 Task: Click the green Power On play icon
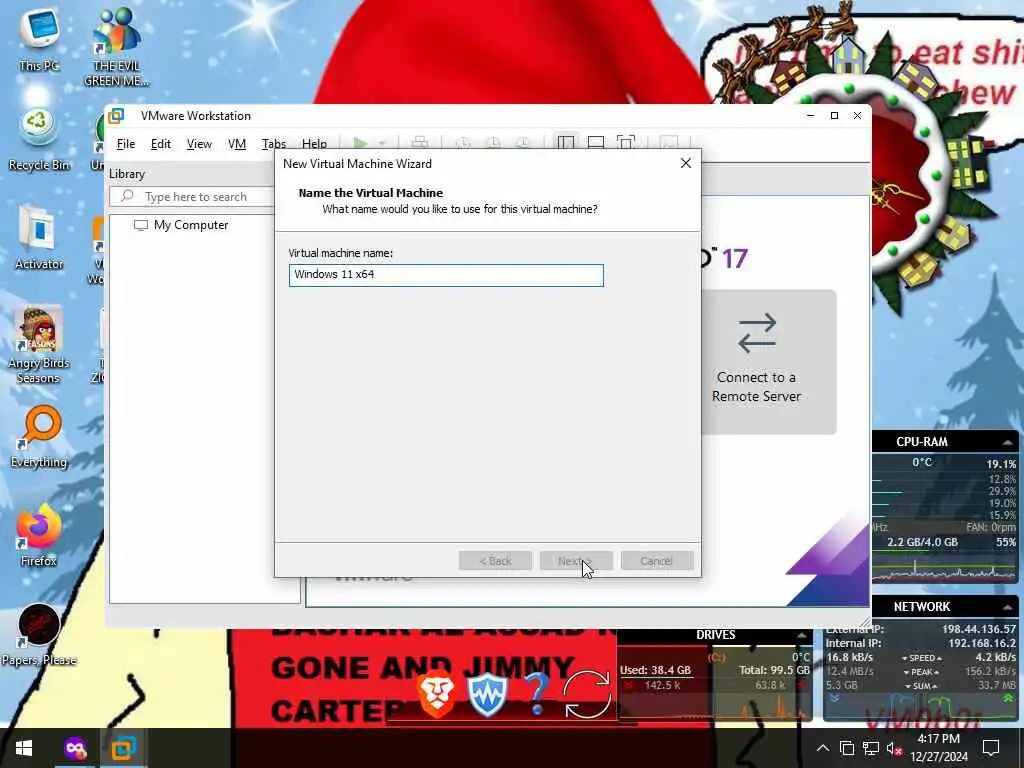click(x=360, y=142)
